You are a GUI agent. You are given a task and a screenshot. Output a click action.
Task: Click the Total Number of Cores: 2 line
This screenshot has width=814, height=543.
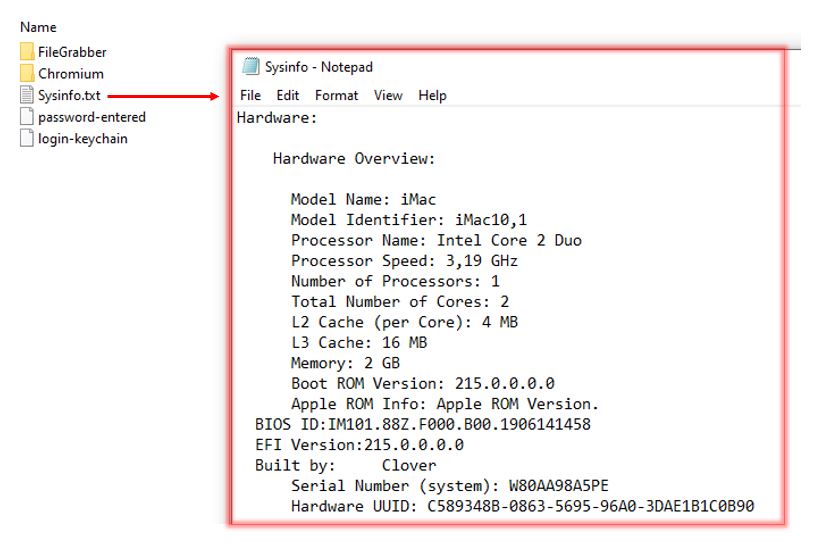[400, 302]
